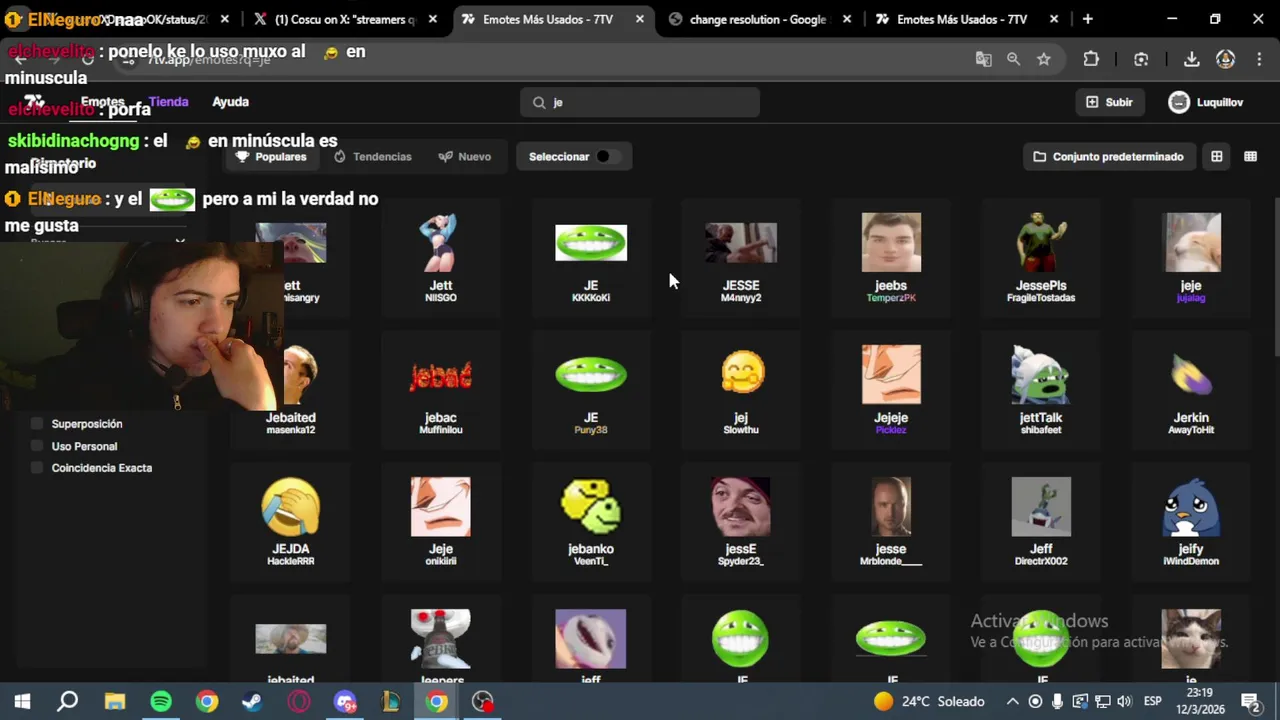Open the jesse emote by Mrblonde
This screenshot has height=720, width=1280.
(891, 522)
